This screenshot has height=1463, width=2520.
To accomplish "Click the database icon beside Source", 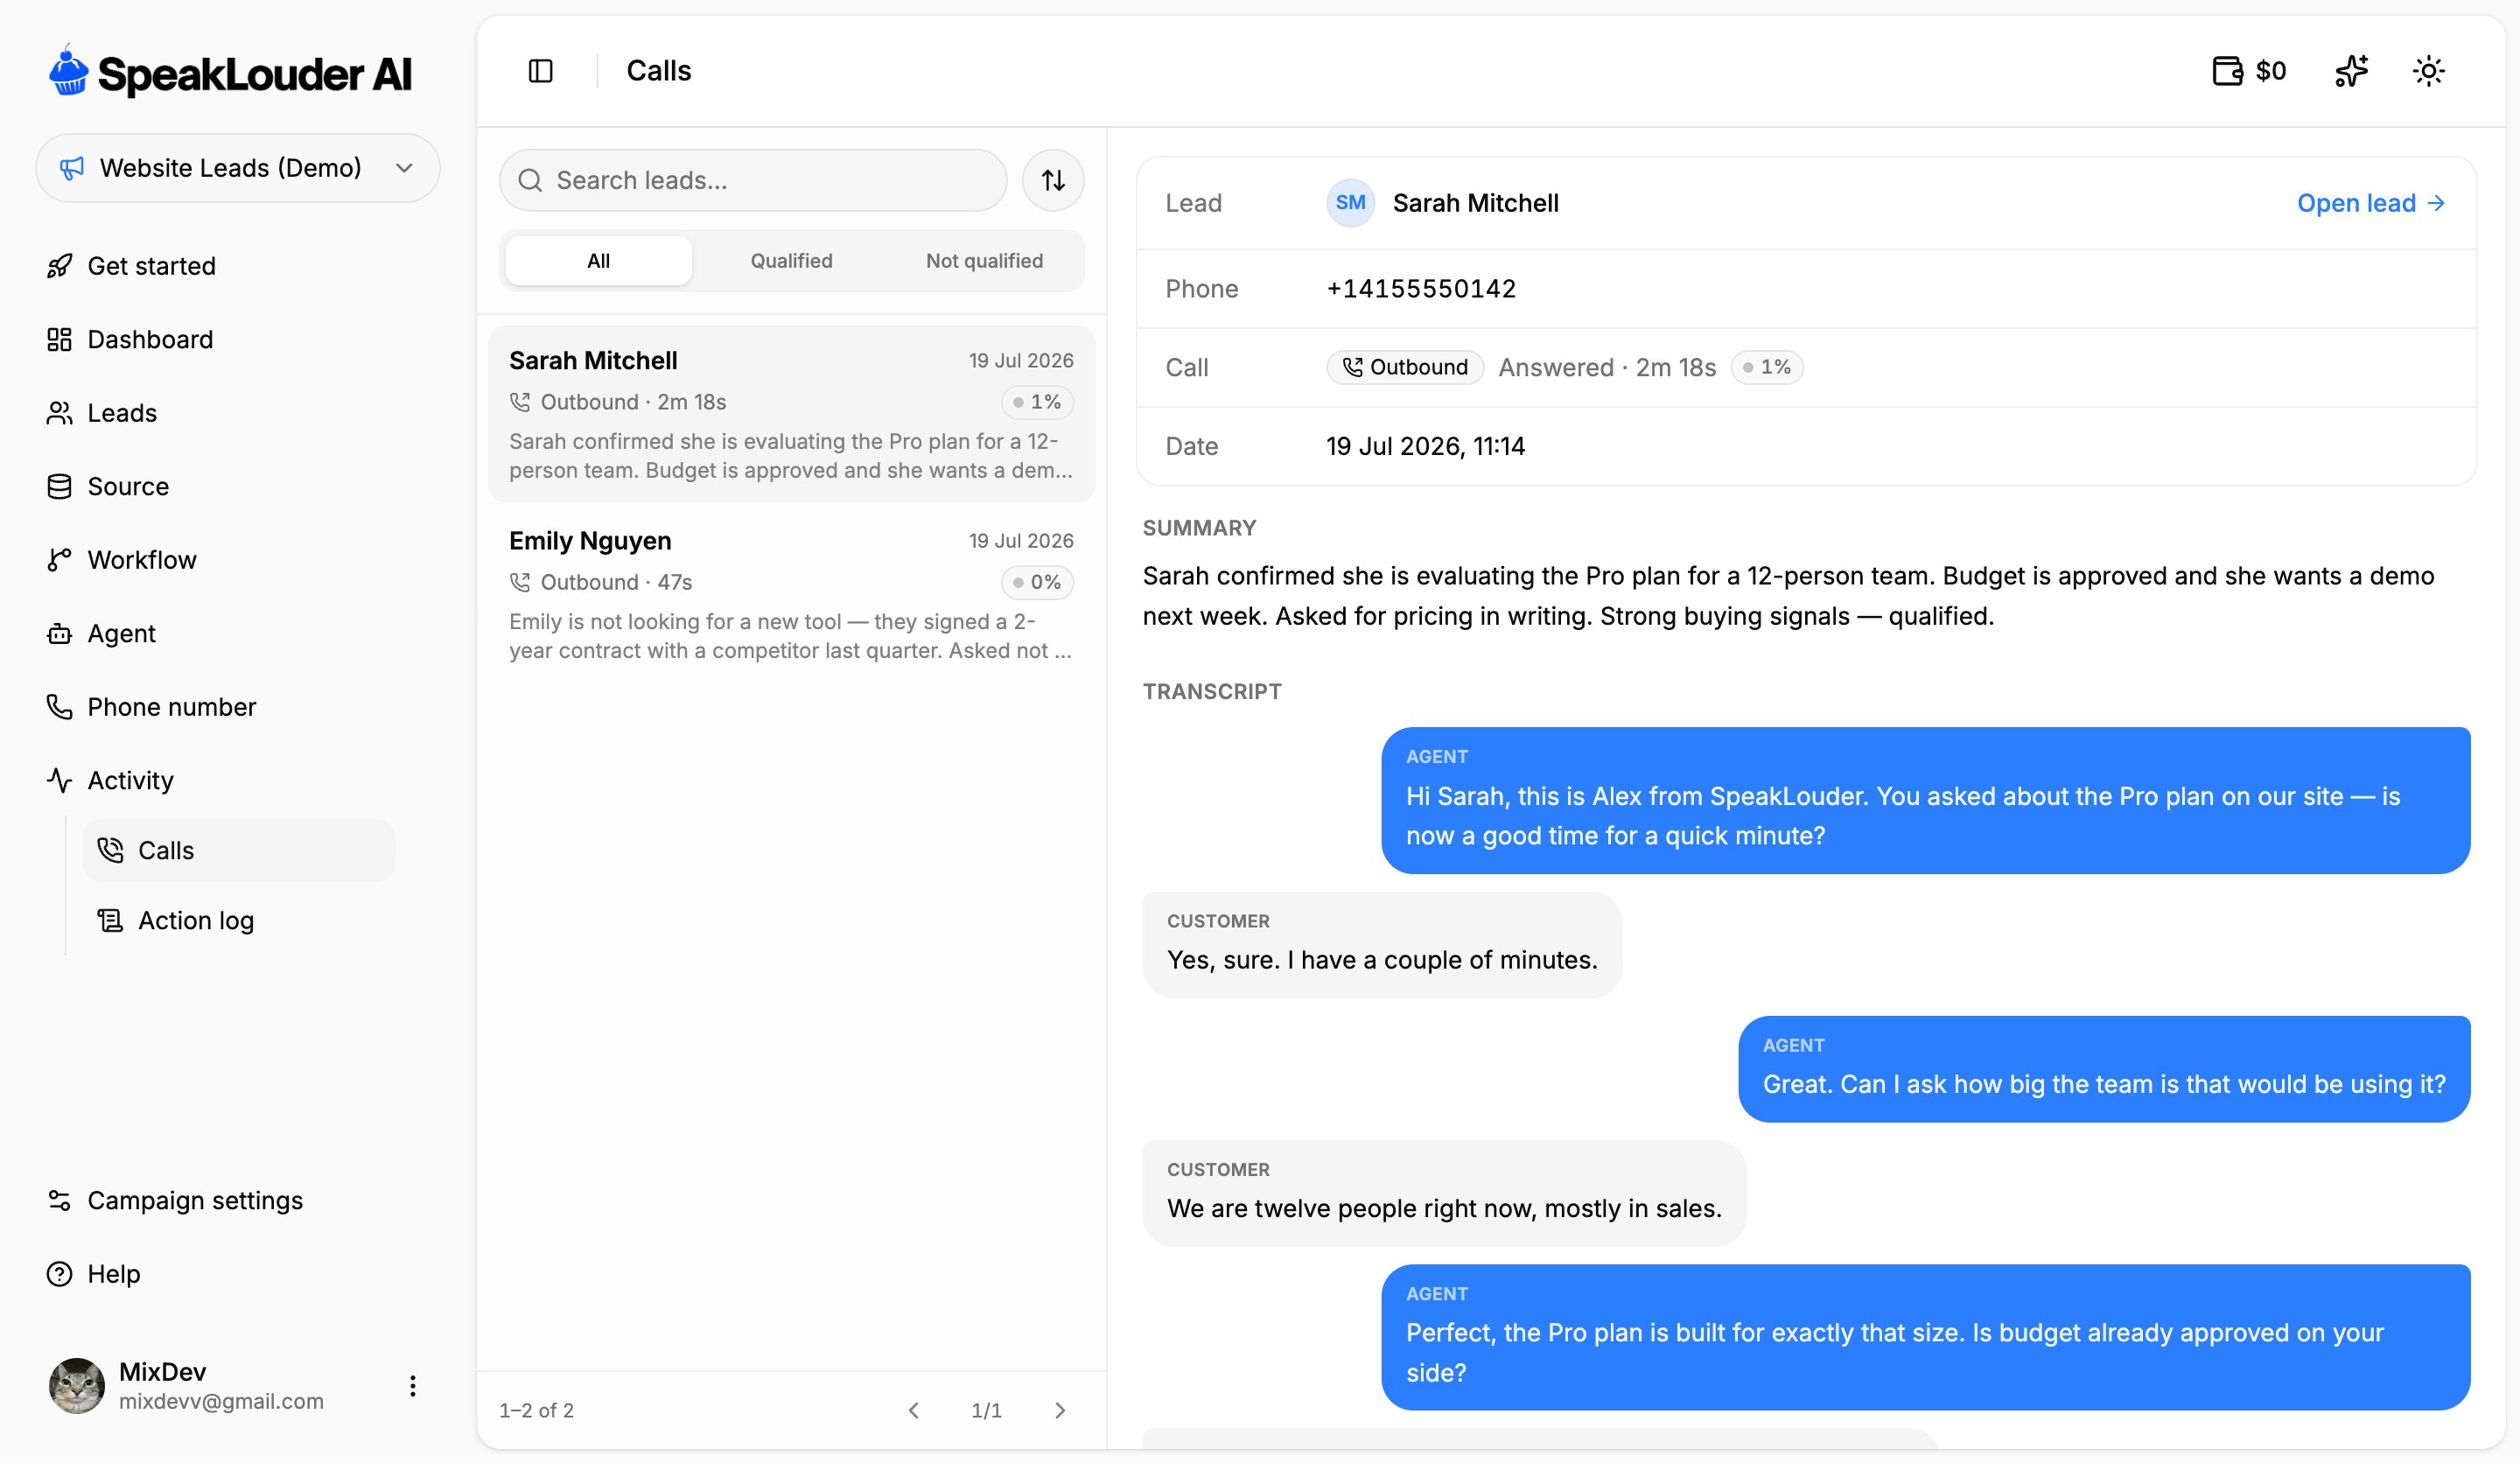I will [59, 486].
